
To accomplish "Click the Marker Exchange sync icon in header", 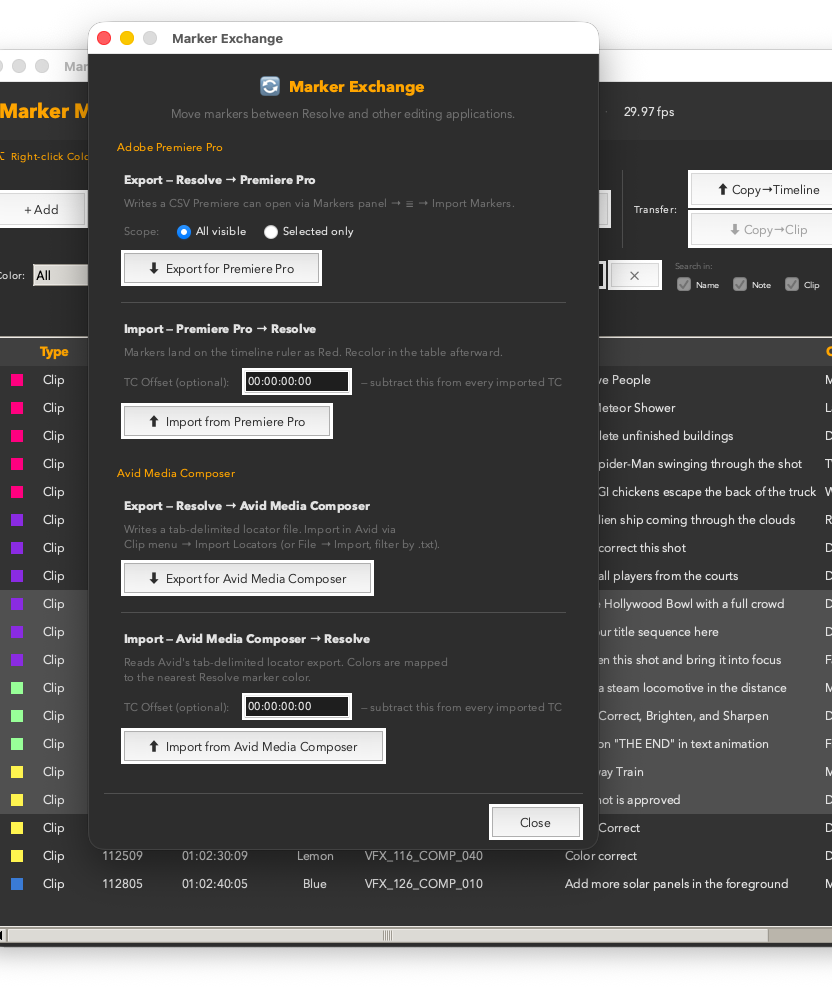I will point(270,86).
